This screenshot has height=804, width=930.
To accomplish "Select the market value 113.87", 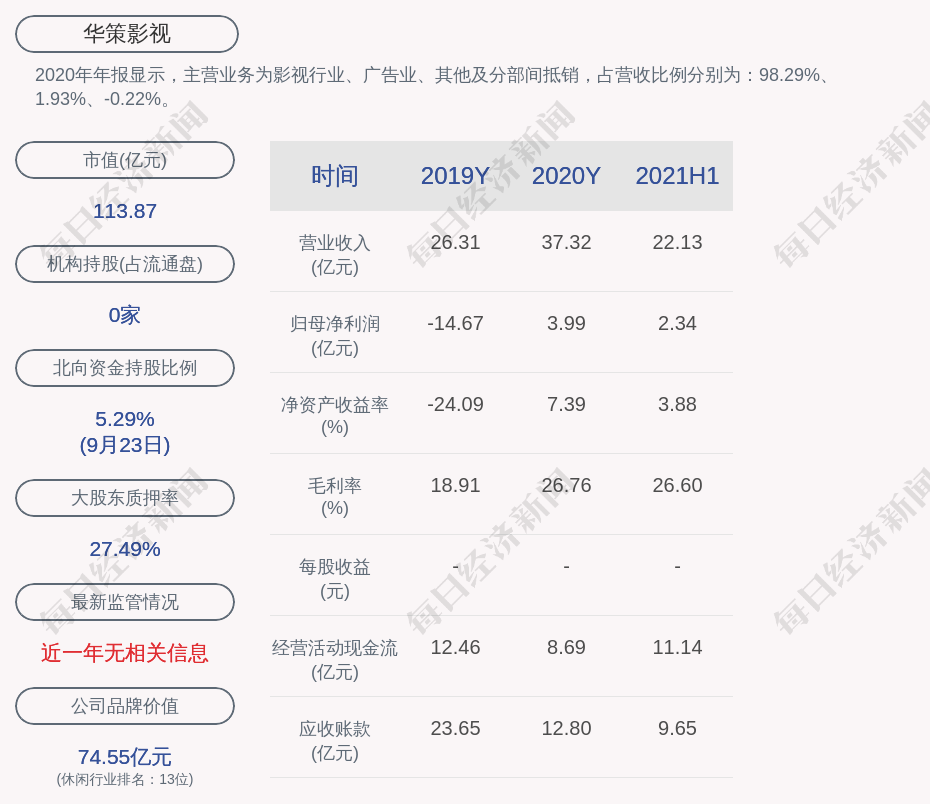I will pyautogui.click(x=125, y=211).
